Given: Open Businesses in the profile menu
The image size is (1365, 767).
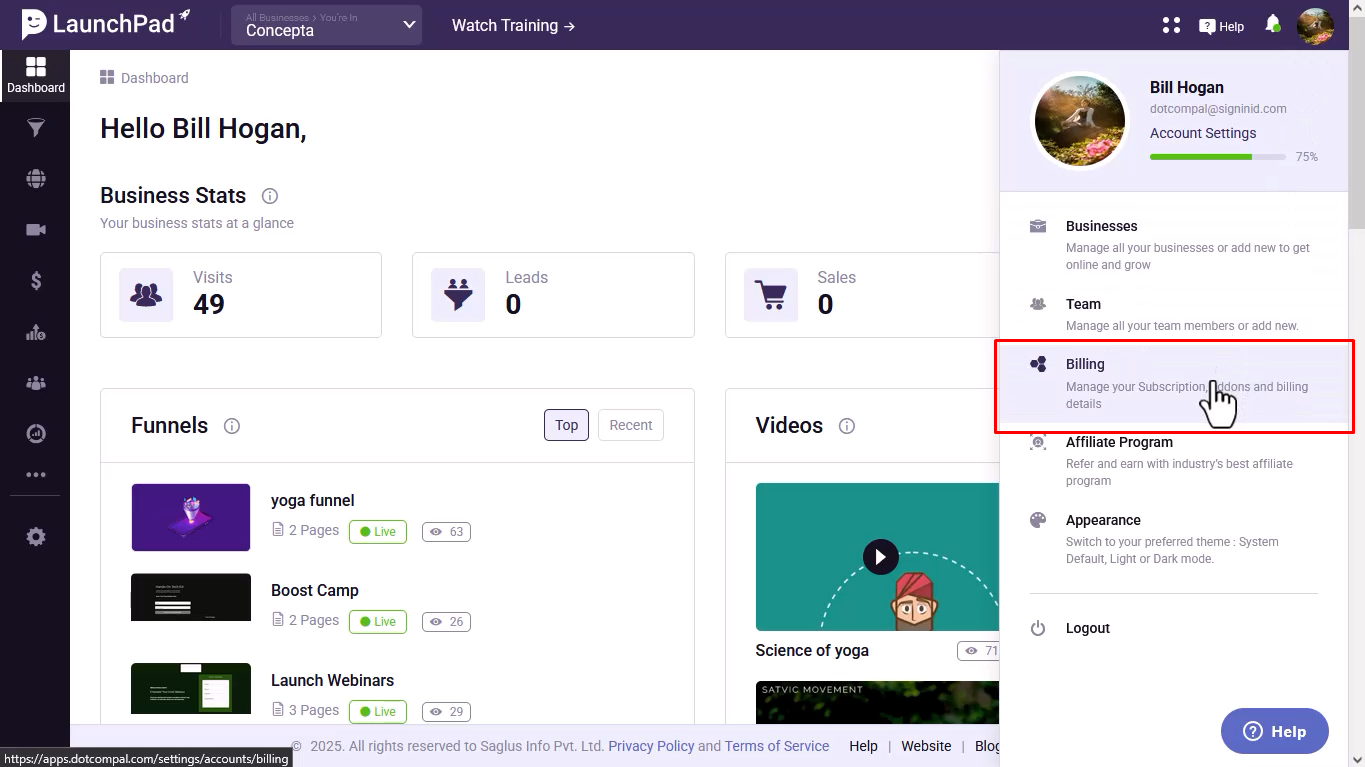Looking at the screenshot, I should click(x=1174, y=245).
